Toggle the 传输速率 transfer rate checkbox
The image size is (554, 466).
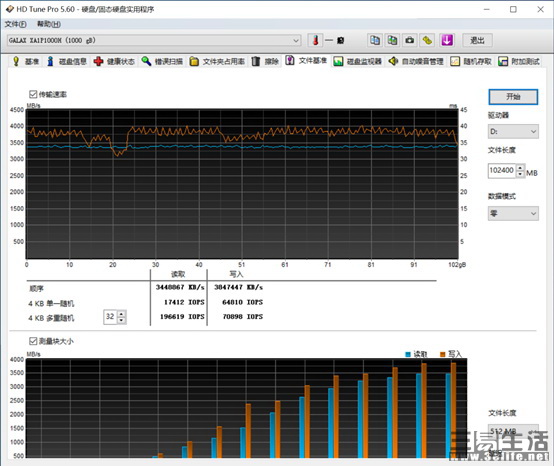click(33, 94)
